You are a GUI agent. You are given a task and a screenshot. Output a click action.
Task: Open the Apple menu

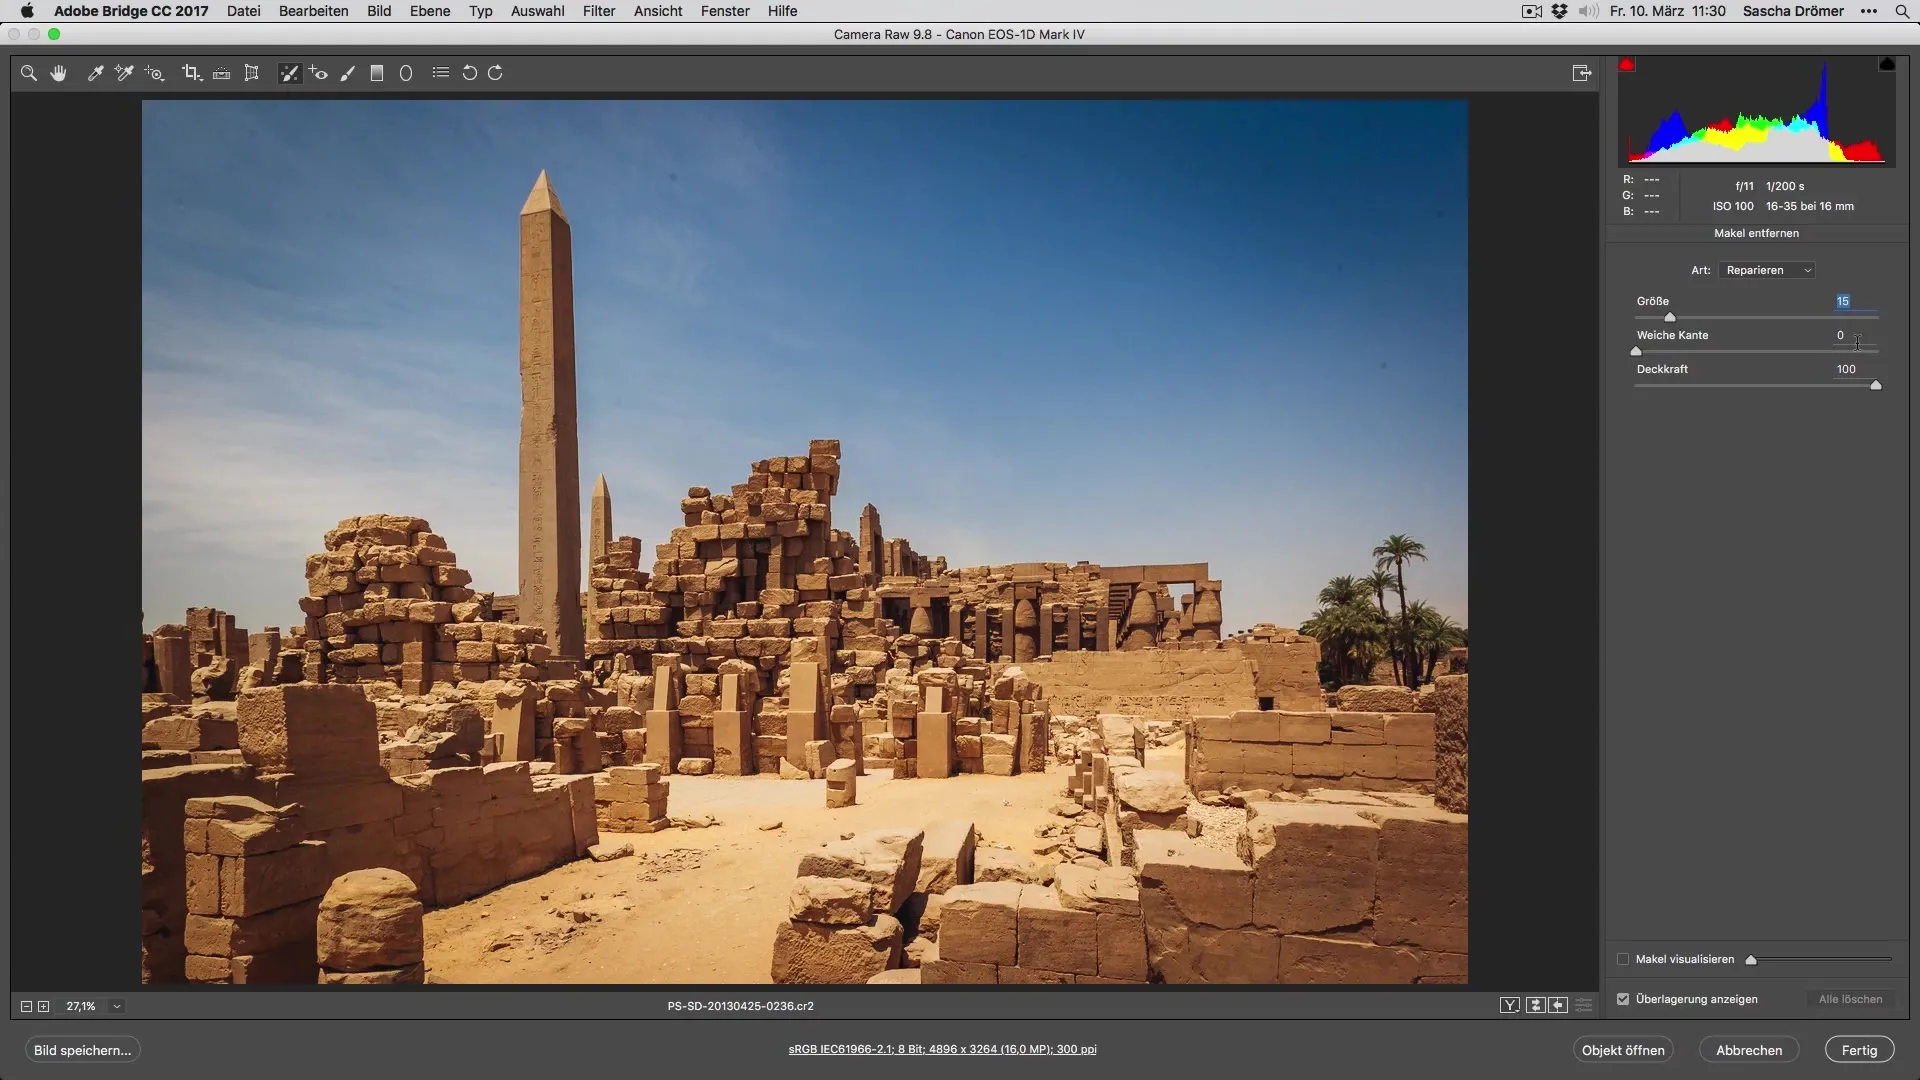(x=27, y=11)
